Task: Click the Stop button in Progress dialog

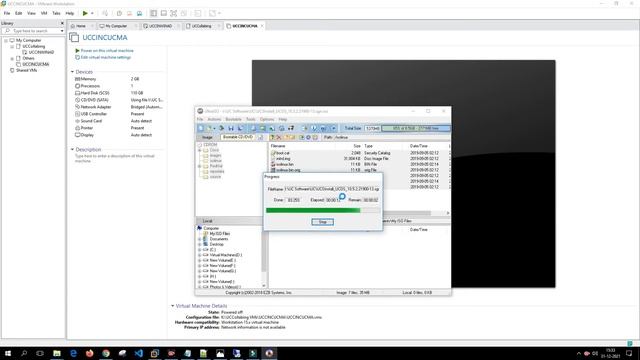Action: [x=322, y=222]
